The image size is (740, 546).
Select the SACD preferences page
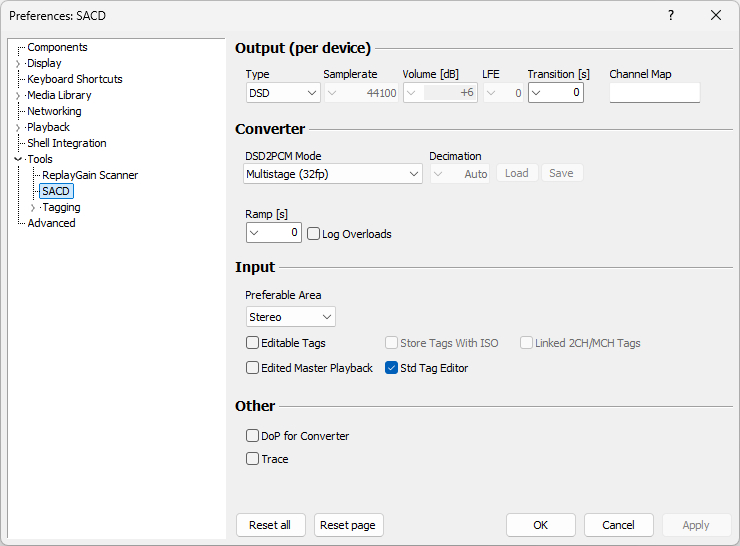(56, 191)
